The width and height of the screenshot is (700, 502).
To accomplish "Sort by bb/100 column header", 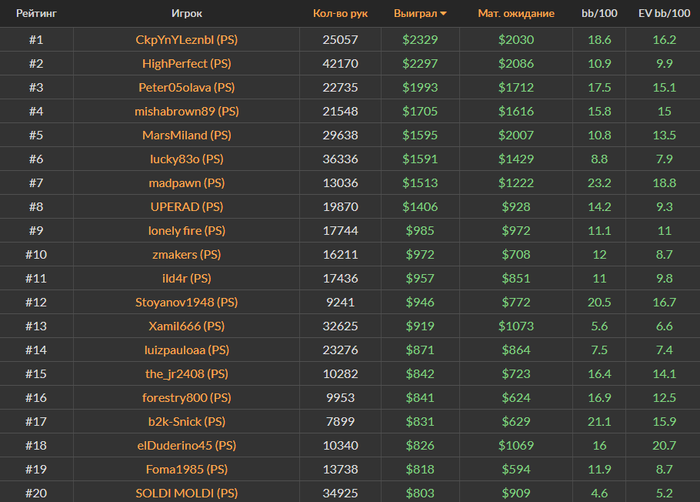I will 599,13.
